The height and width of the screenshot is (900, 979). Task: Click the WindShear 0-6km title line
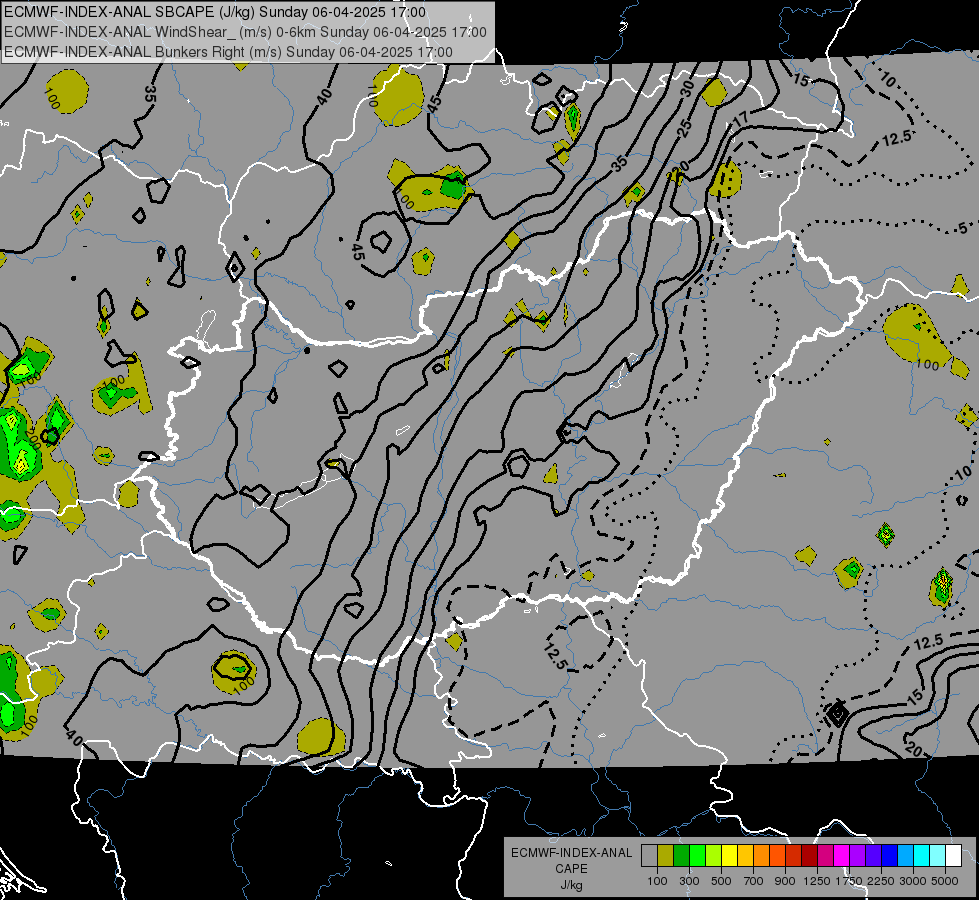pyautogui.click(x=245, y=32)
